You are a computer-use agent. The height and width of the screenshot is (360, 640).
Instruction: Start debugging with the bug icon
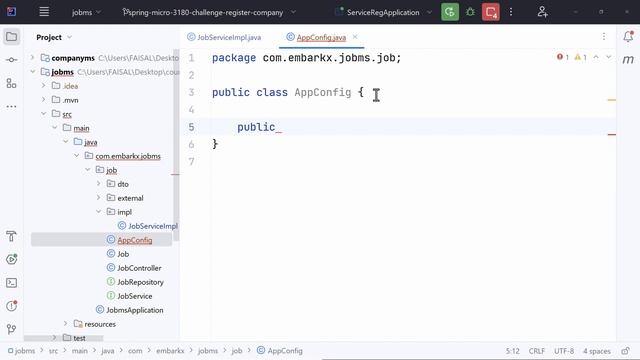pos(470,12)
